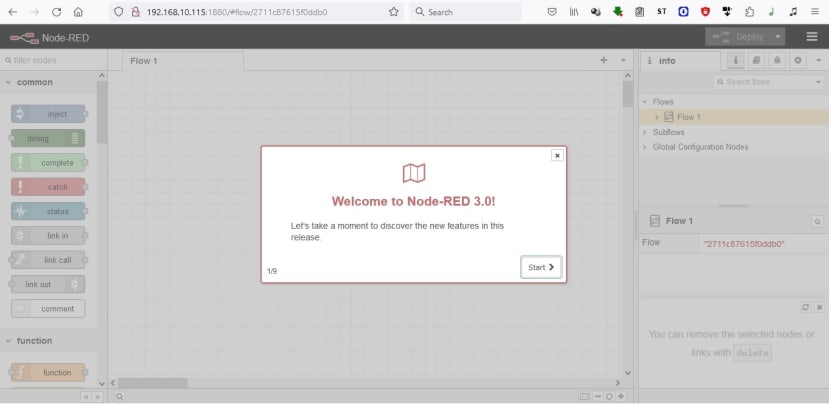Select the link in node
The width and height of the screenshot is (829, 404).
[48, 235]
